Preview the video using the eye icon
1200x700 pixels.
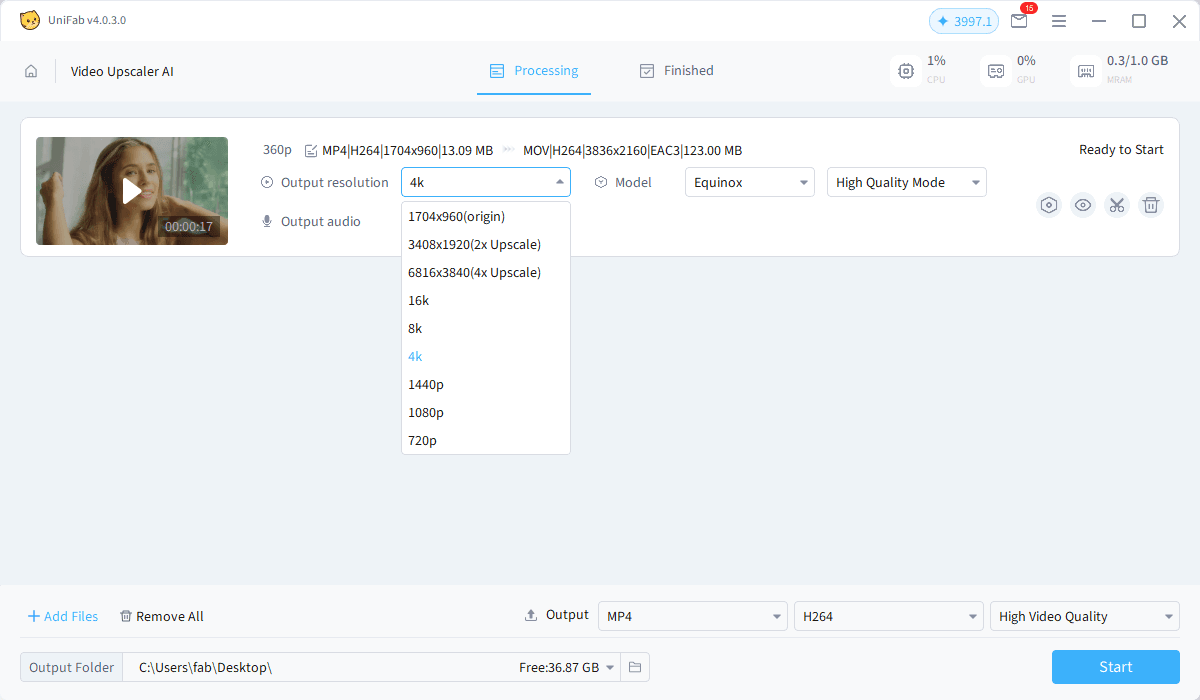[x=1083, y=205]
